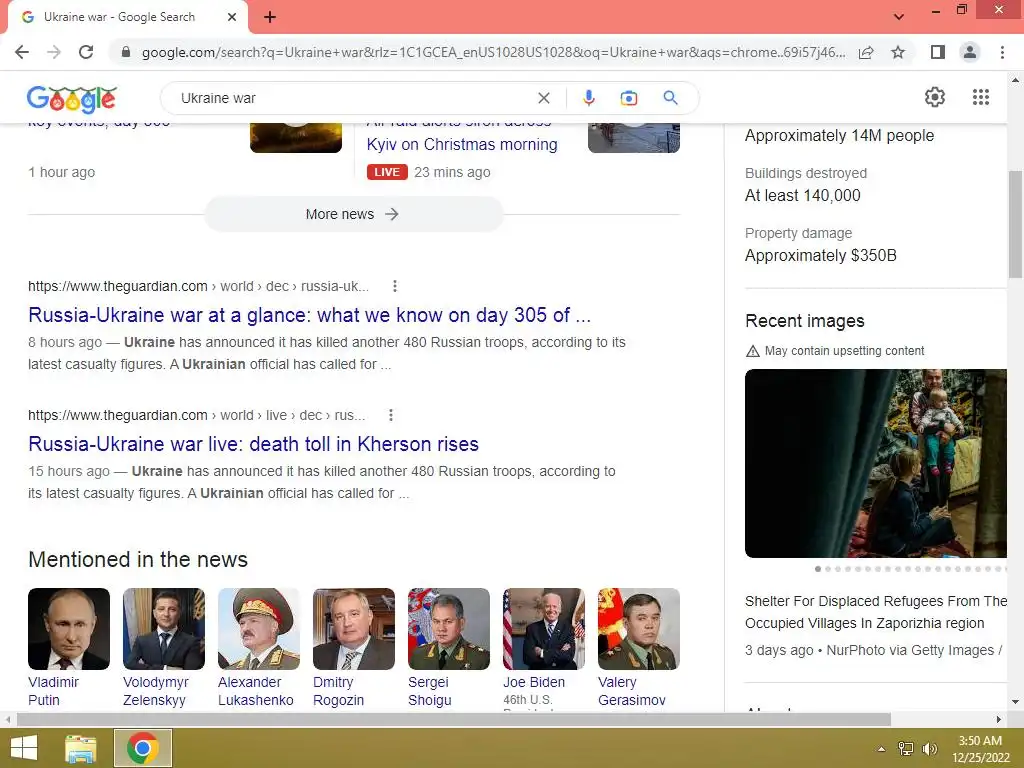
Task: Open 'what we know on day 305' article
Action: pyautogui.click(x=310, y=315)
